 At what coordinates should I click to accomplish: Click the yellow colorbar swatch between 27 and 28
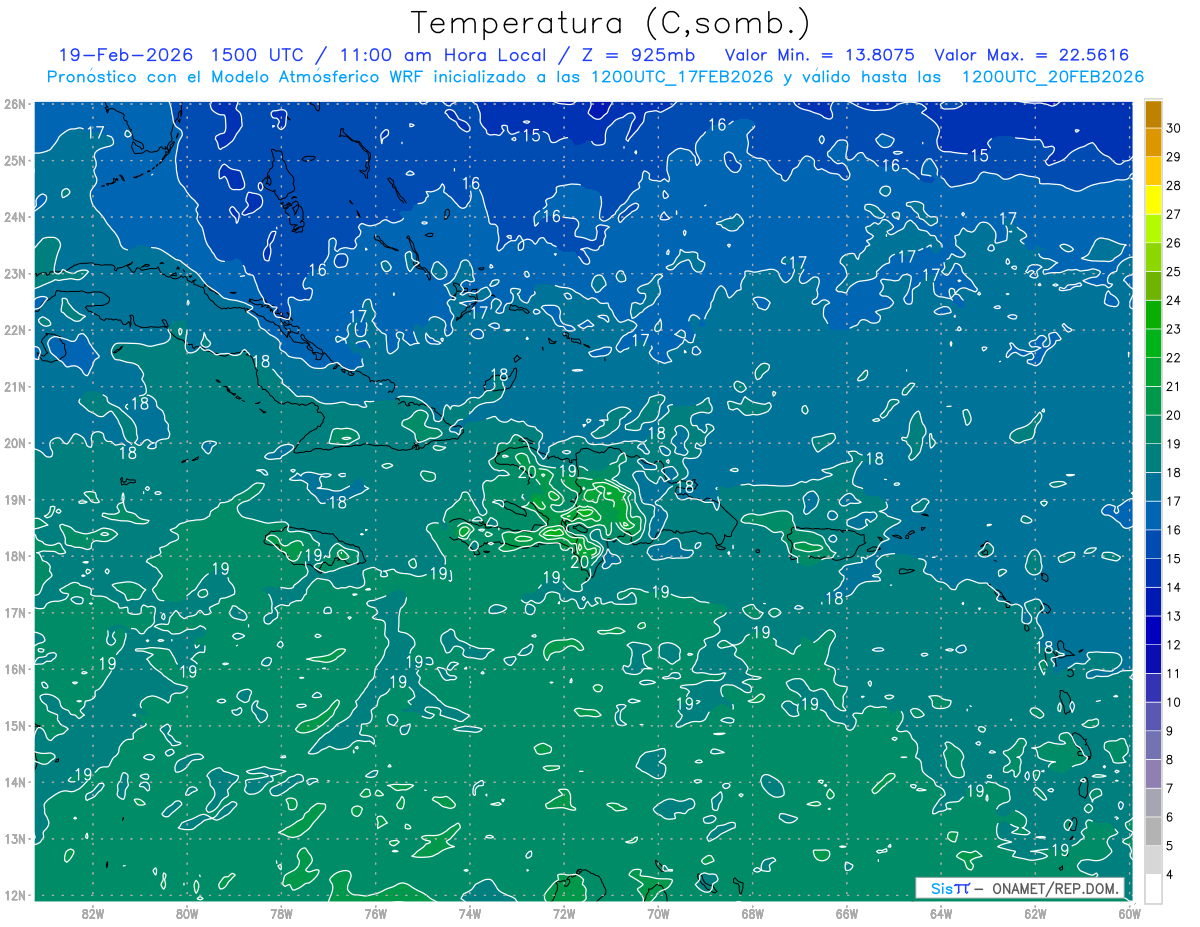tap(1153, 200)
